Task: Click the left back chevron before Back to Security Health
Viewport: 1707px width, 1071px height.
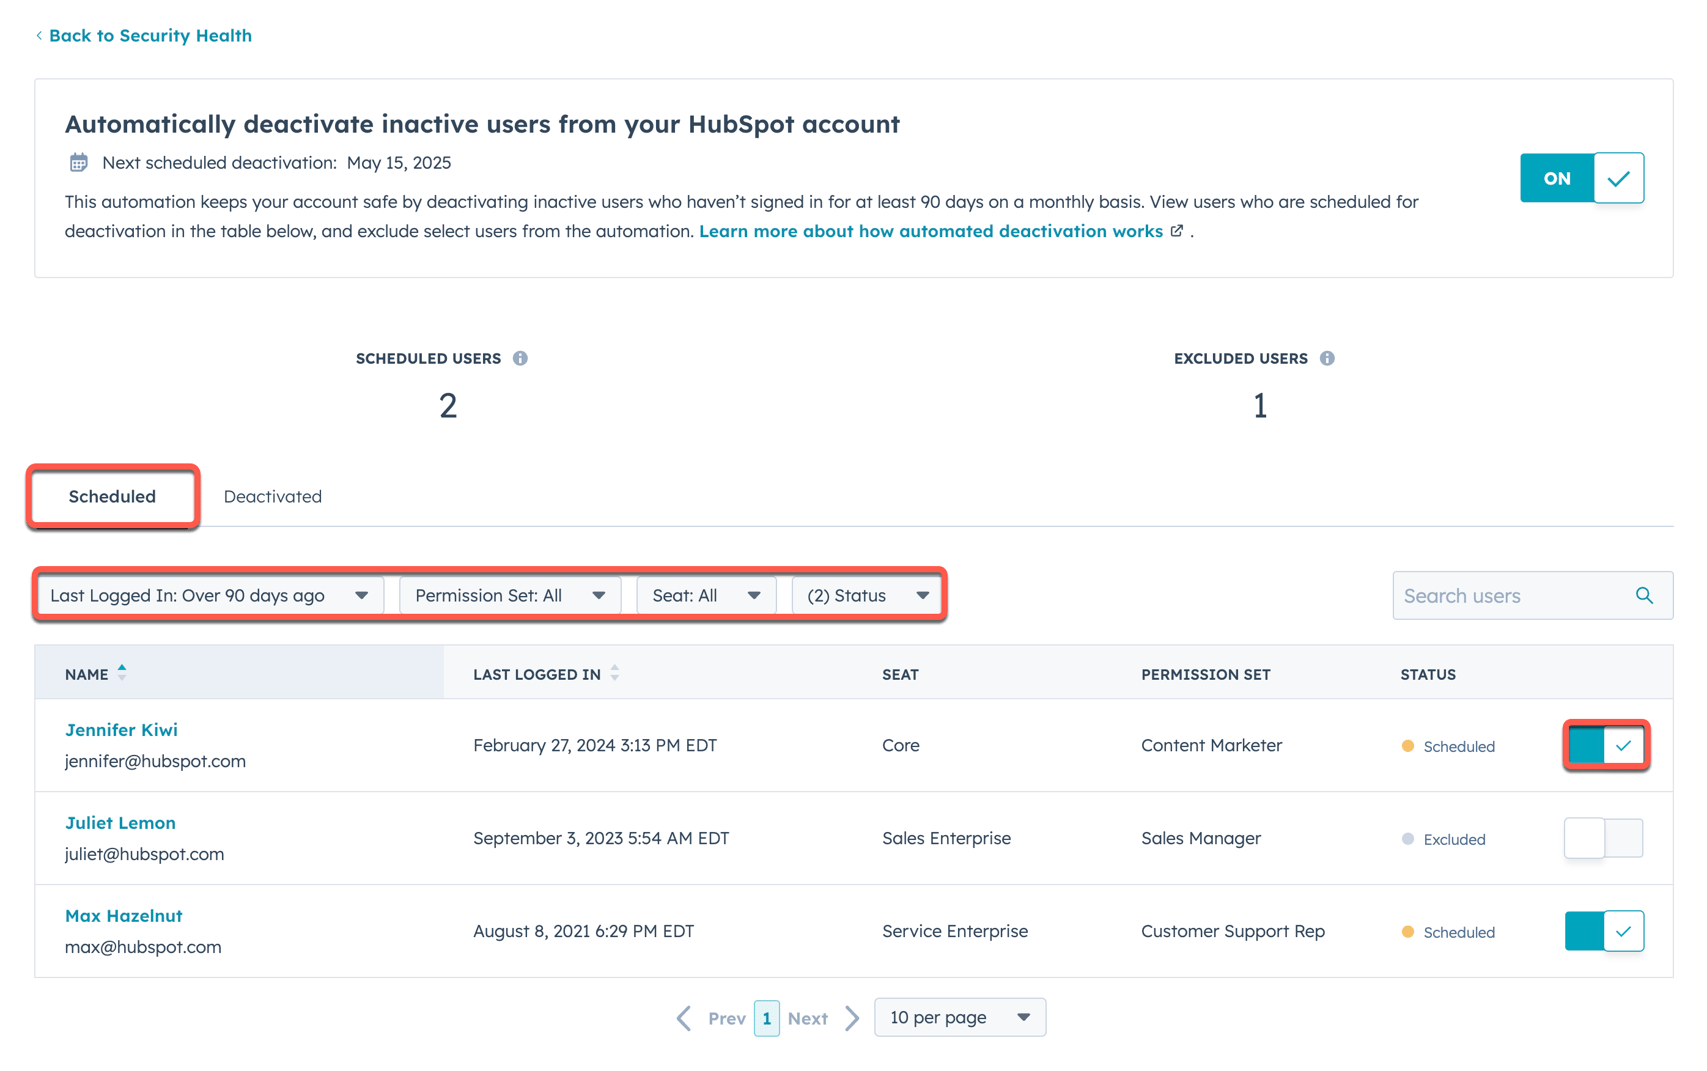Action: (38, 35)
